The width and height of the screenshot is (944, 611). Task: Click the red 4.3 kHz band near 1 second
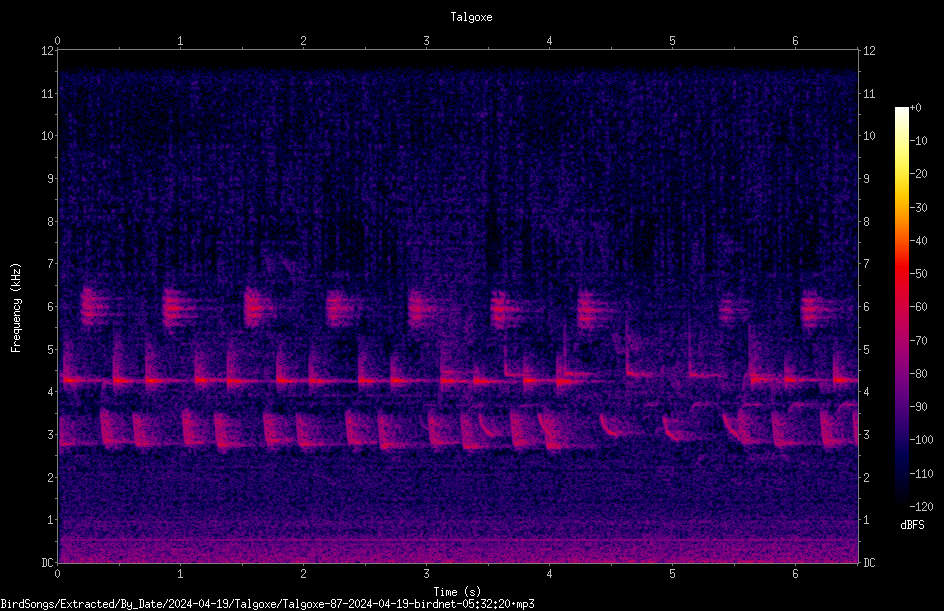[181, 380]
